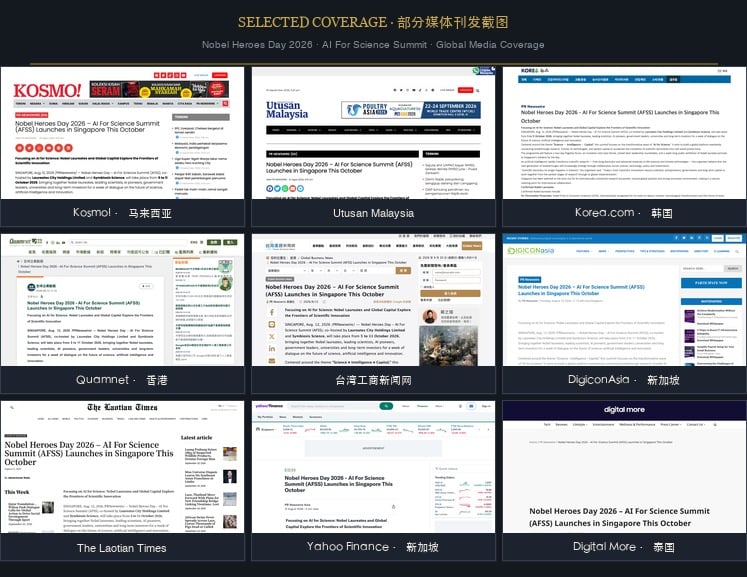Click the LinkedIn share icon in Taiwan news article
Viewport: 747px width, 577px height.
pyautogui.click(x=272, y=349)
